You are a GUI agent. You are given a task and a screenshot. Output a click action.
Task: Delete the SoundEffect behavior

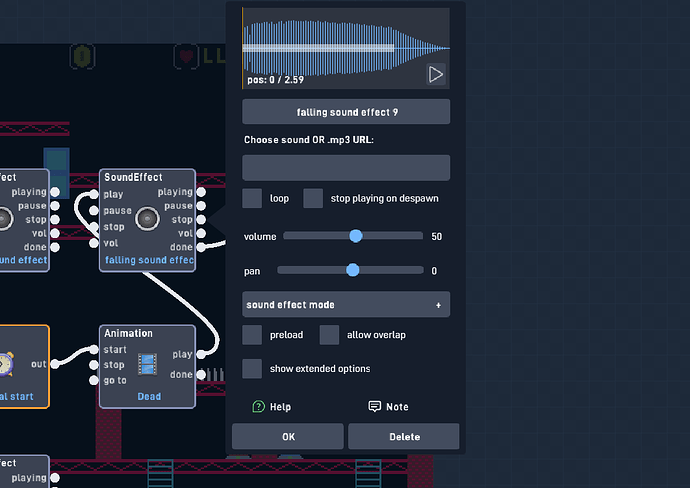tap(404, 437)
